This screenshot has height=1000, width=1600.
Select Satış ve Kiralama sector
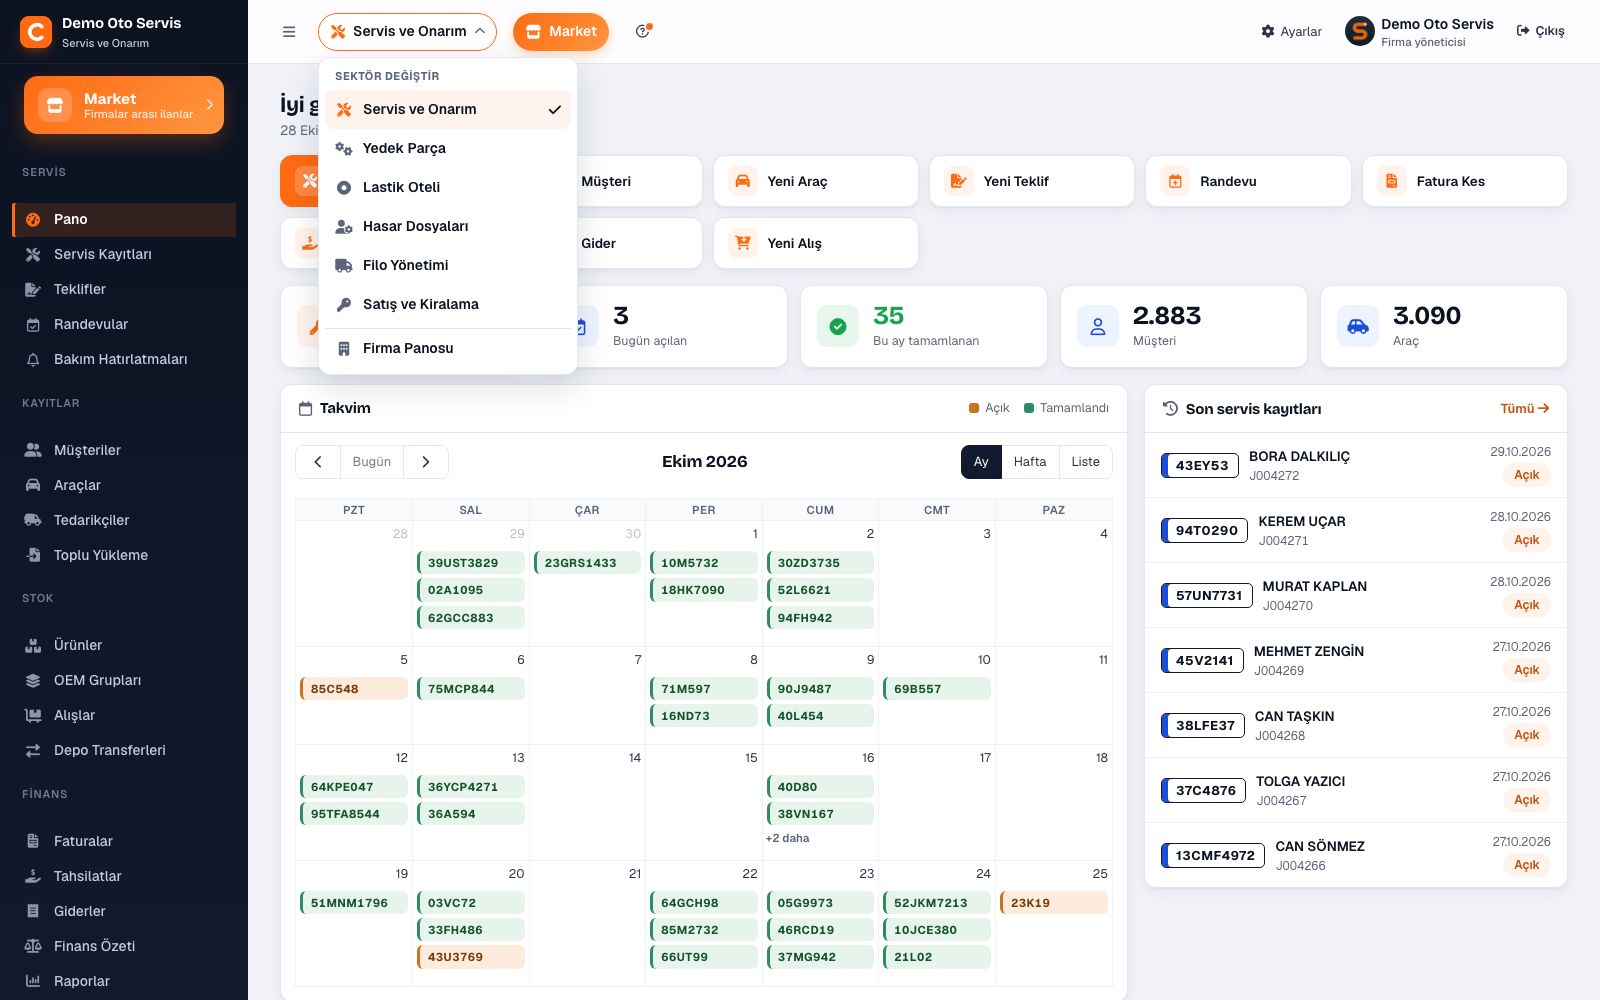point(448,304)
